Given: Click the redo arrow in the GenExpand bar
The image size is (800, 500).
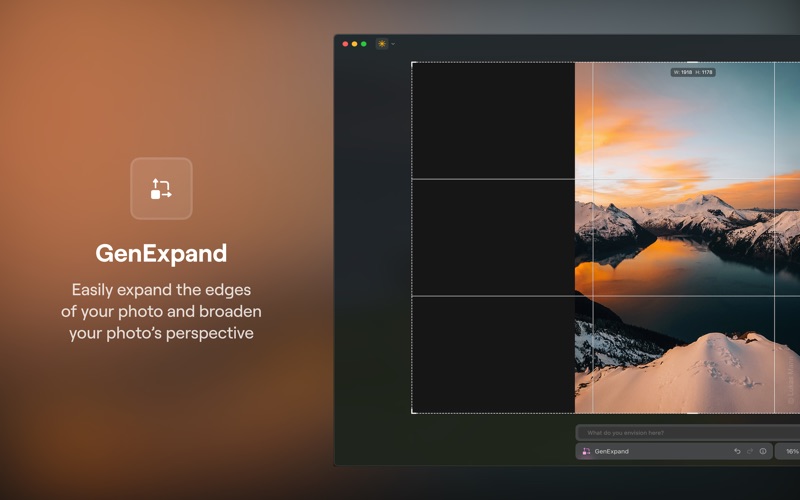Looking at the screenshot, I should [749, 451].
